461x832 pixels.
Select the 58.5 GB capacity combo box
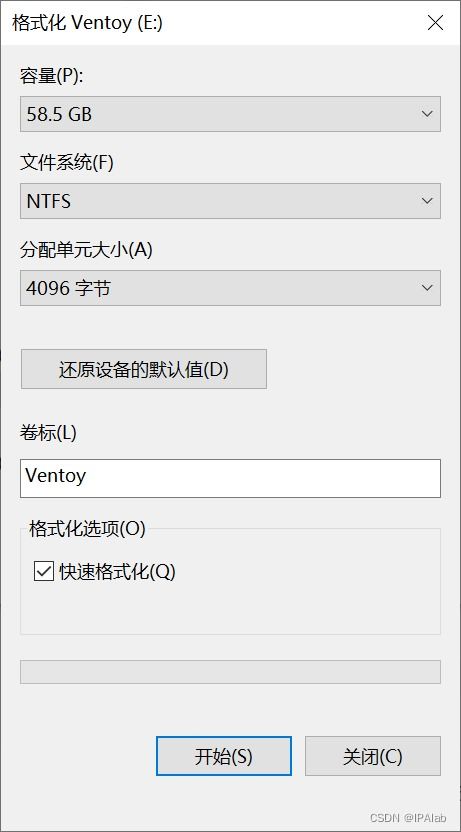[230, 114]
